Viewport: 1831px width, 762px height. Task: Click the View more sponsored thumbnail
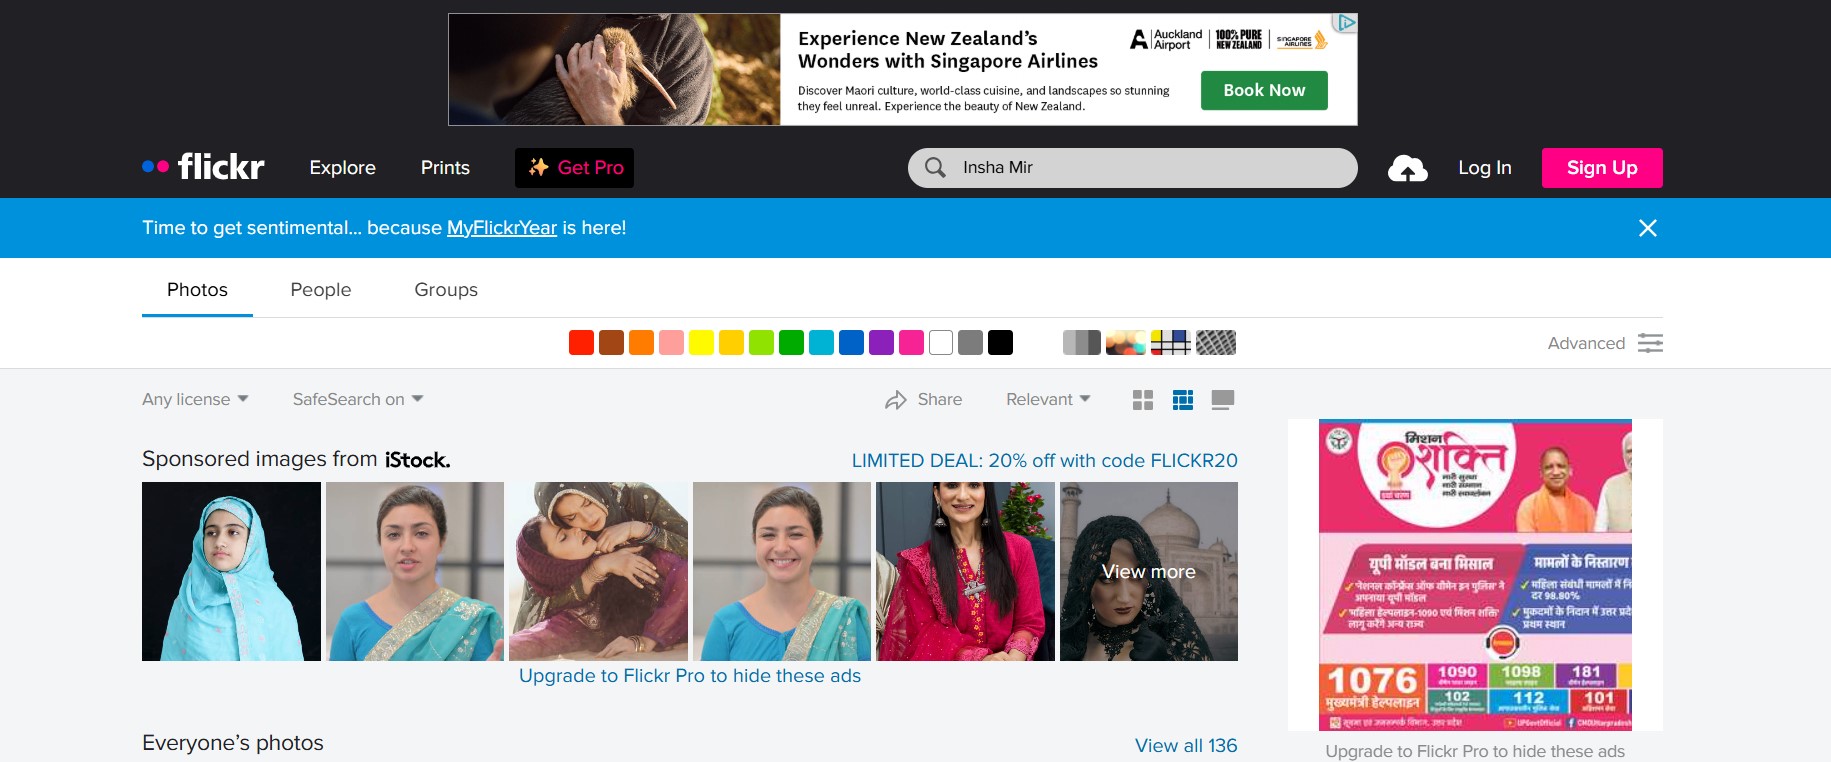pyautogui.click(x=1149, y=571)
